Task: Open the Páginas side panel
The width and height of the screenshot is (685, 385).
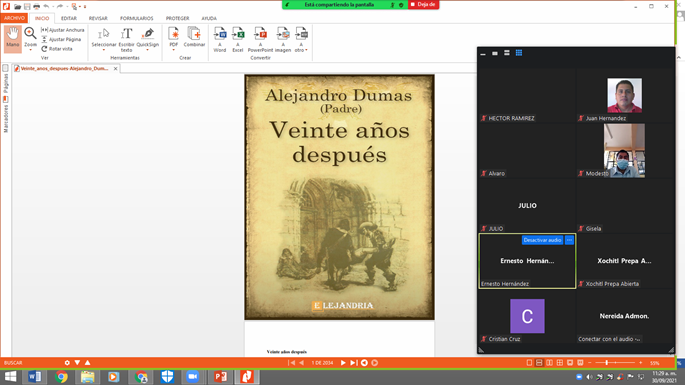Action: [x=6, y=79]
